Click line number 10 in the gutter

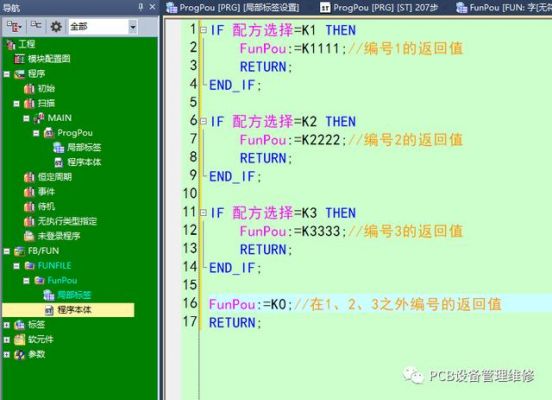(190, 193)
